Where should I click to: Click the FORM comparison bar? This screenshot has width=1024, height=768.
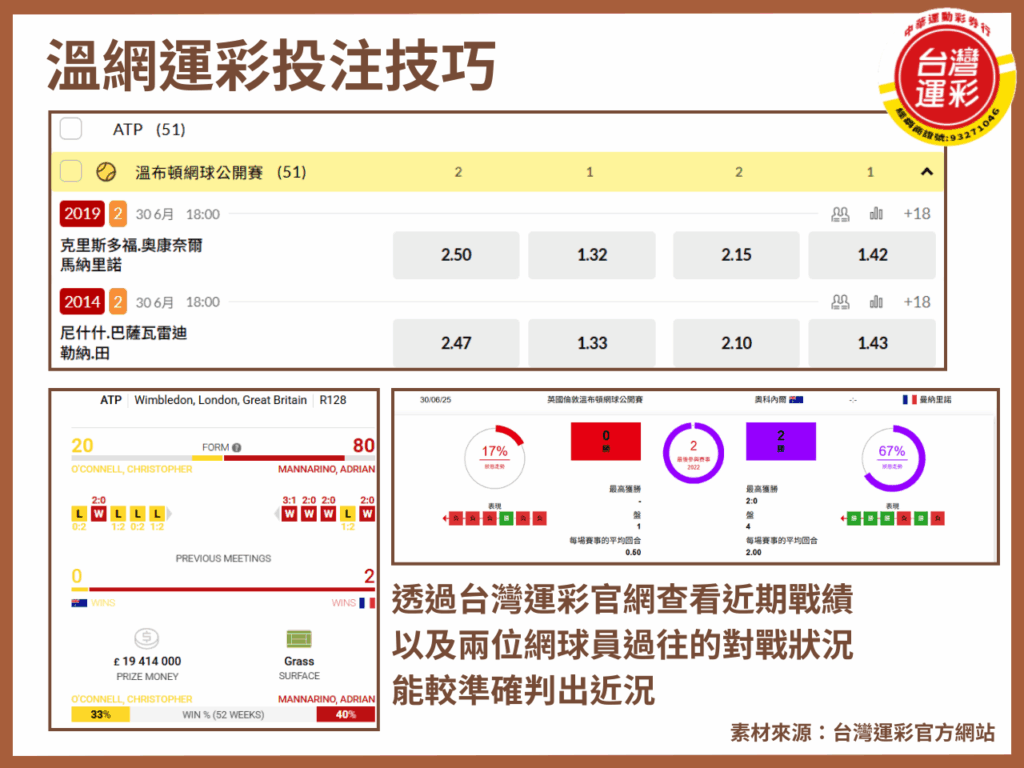[x=223, y=458]
